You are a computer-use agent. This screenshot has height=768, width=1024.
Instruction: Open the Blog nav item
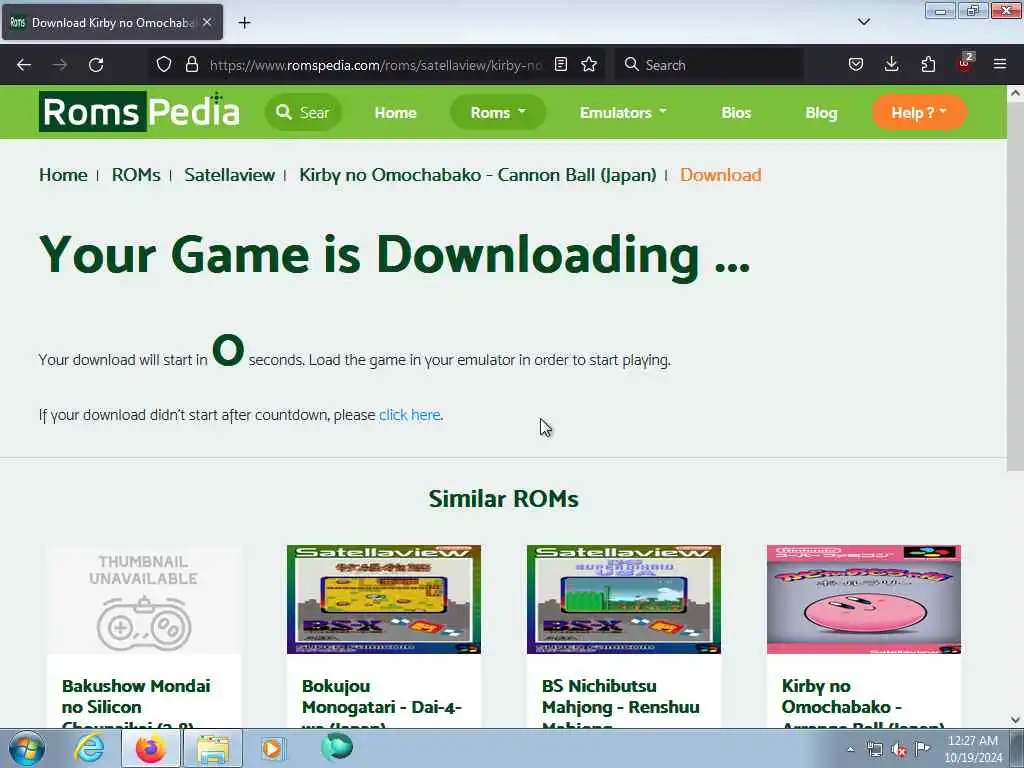(821, 113)
